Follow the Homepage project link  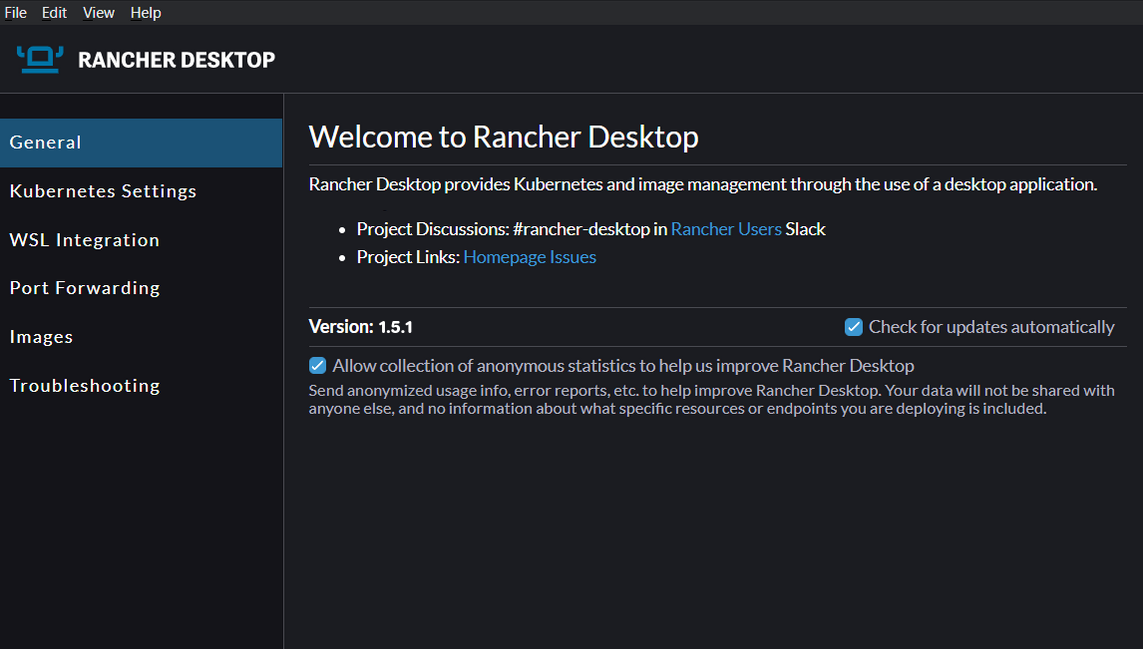point(504,257)
